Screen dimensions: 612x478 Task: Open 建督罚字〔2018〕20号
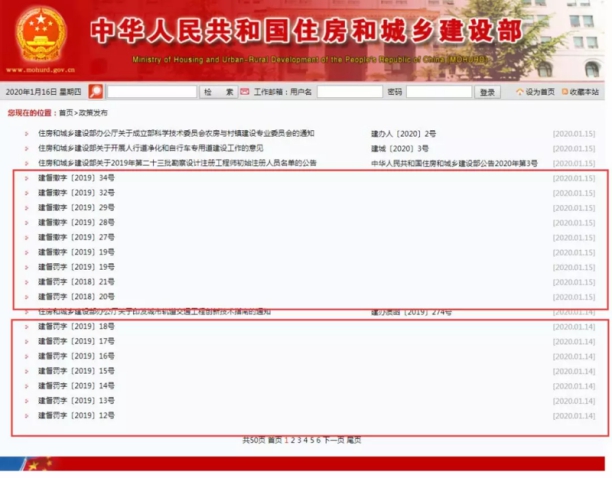[x=76, y=297]
